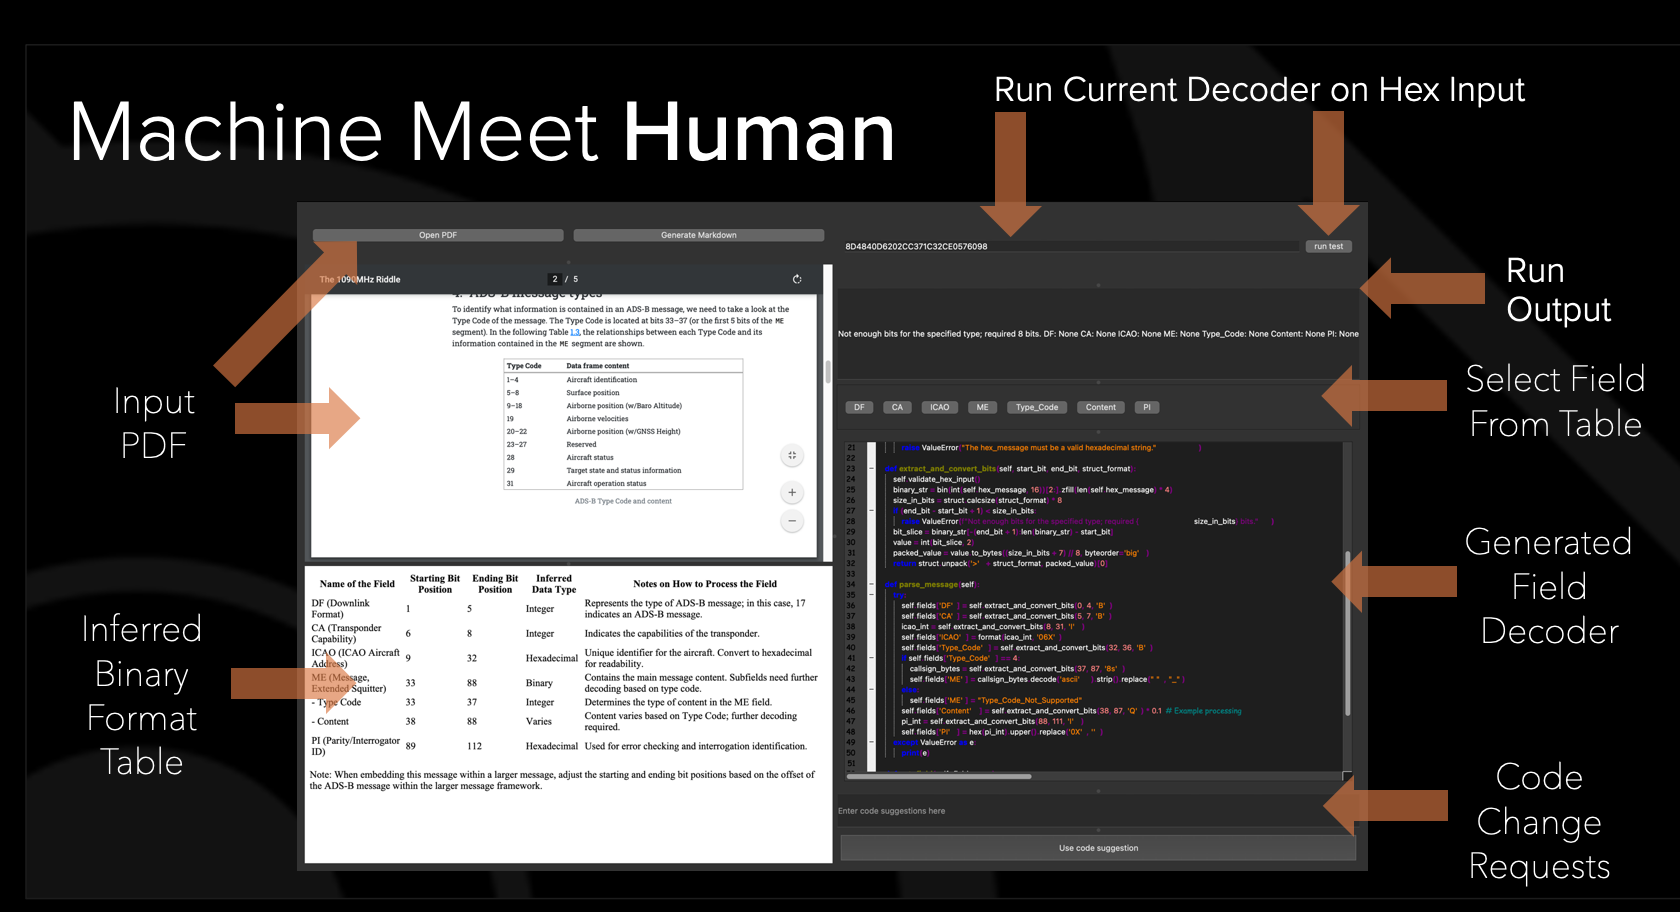Click the "Starting Bit Position" column header
1680x912 pixels.
(435, 584)
